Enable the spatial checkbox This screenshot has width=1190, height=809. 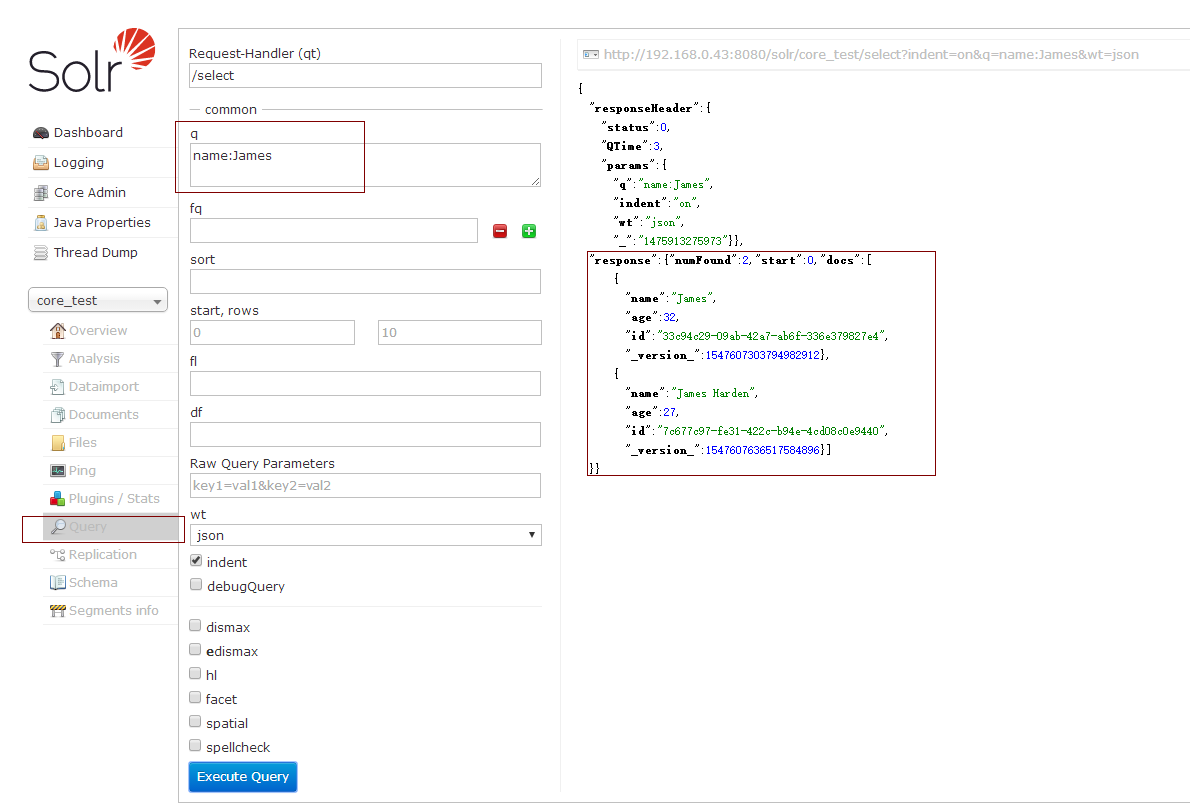195,722
